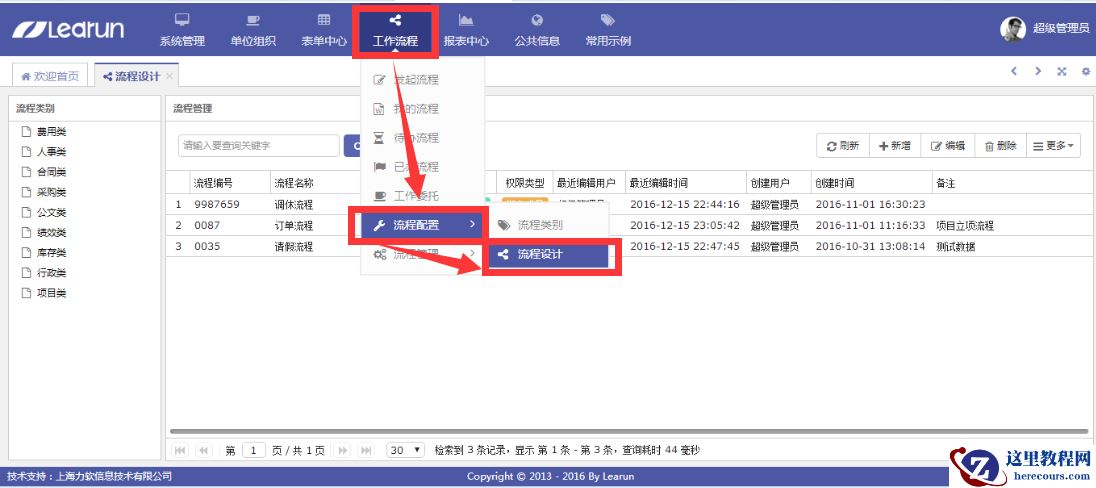This screenshot has width=1096, height=488.
Task: Choose 流程设计 in the submenu
Action: [548, 254]
